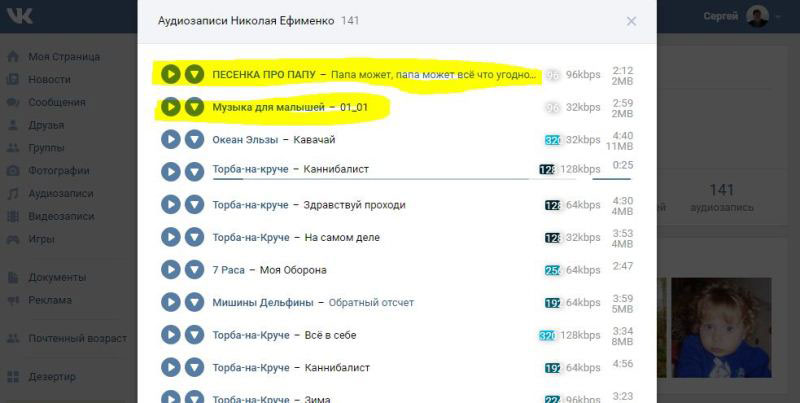Image resolution: width=800 pixels, height=403 pixels.
Task: Click the VK logo
Action: (x=19, y=16)
